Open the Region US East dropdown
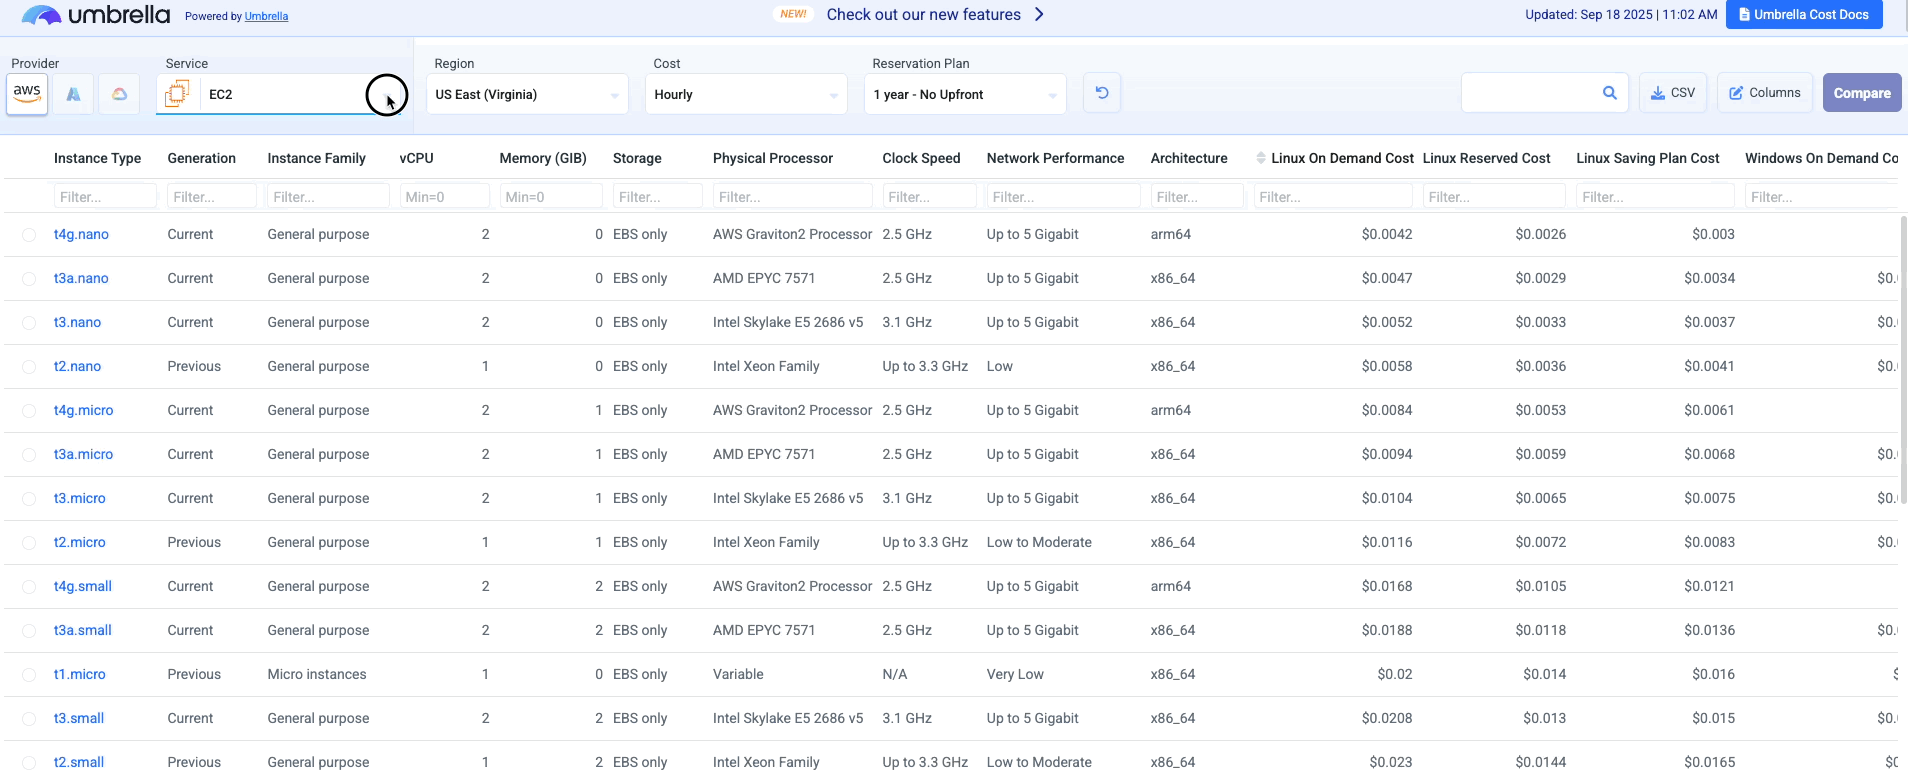This screenshot has width=1908, height=778. [x=527, y=94]
